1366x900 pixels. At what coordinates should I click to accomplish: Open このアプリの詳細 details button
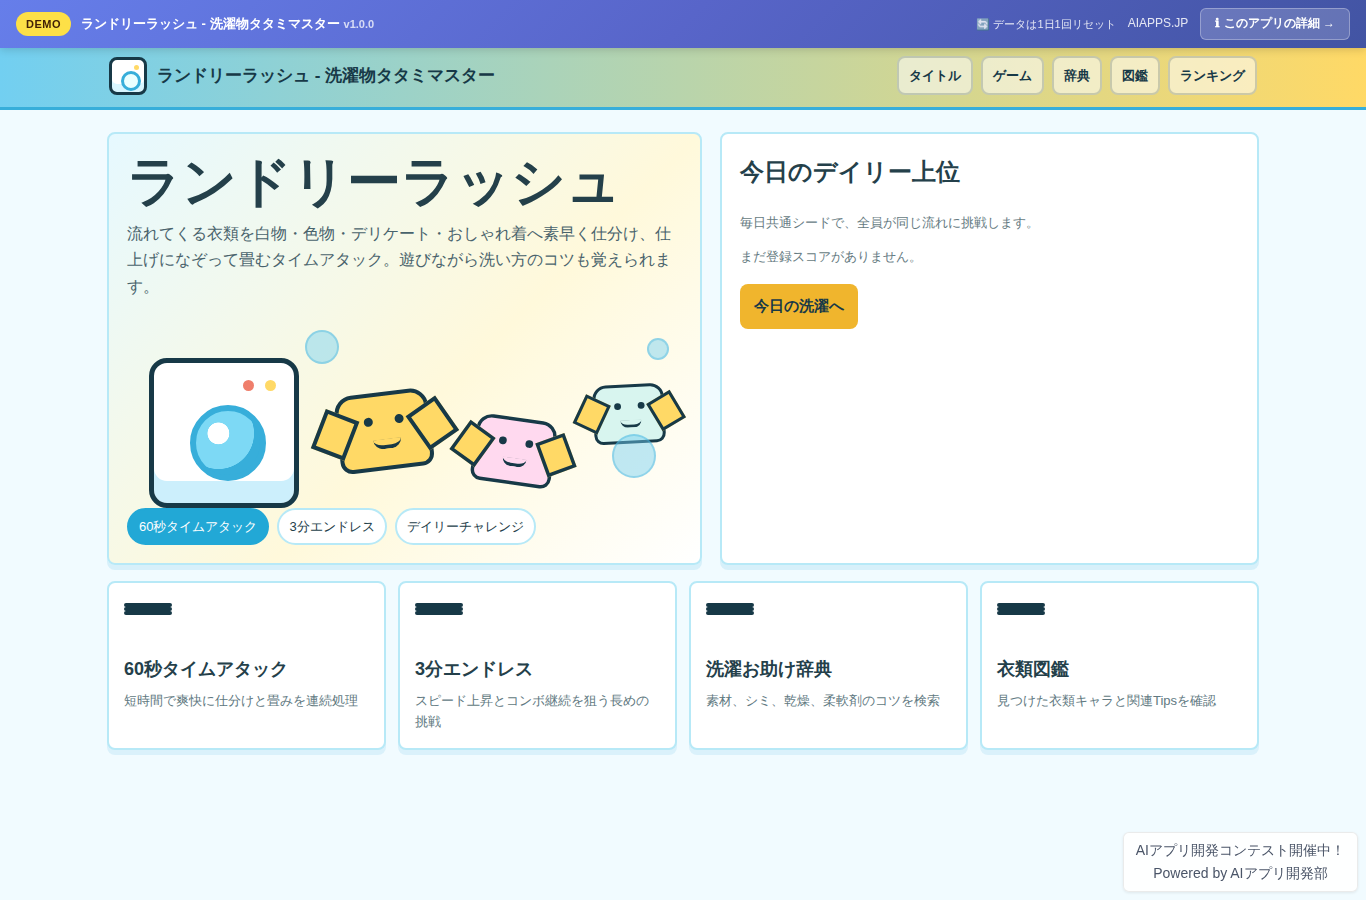click(1275, 24)
